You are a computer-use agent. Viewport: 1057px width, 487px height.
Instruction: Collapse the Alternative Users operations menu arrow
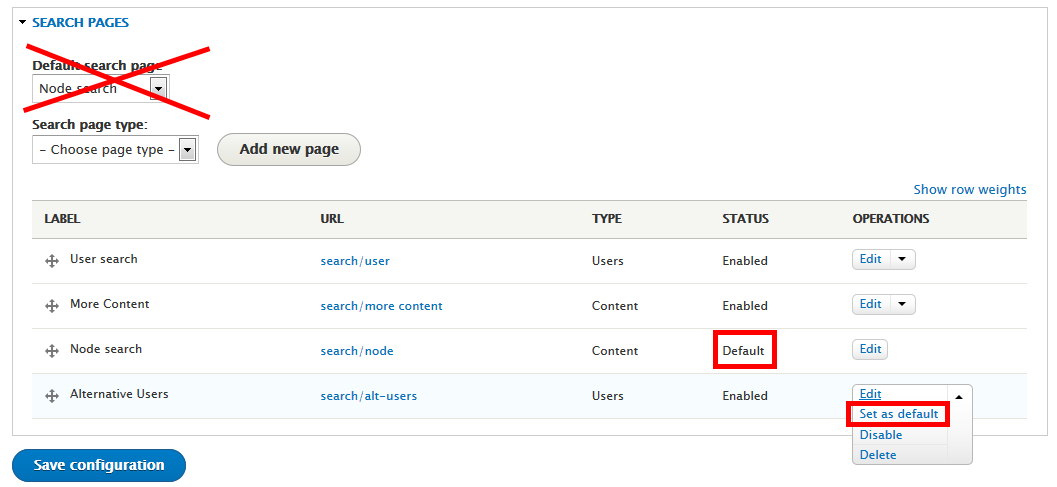tap(959, 396)
